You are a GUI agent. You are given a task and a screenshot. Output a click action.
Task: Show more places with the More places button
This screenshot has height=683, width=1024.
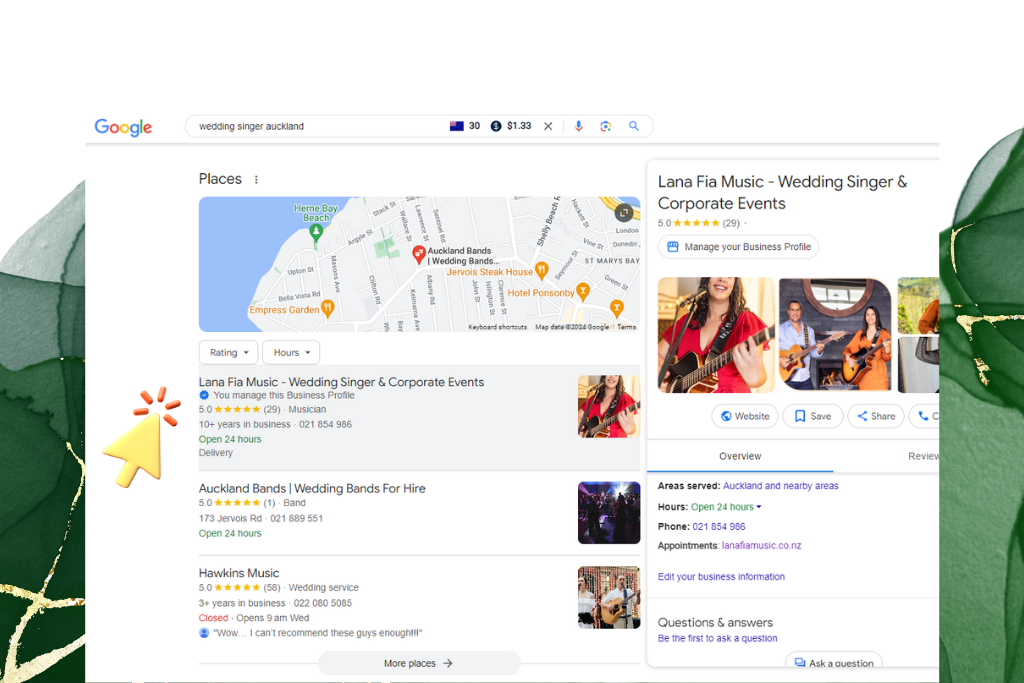point(419,663)
